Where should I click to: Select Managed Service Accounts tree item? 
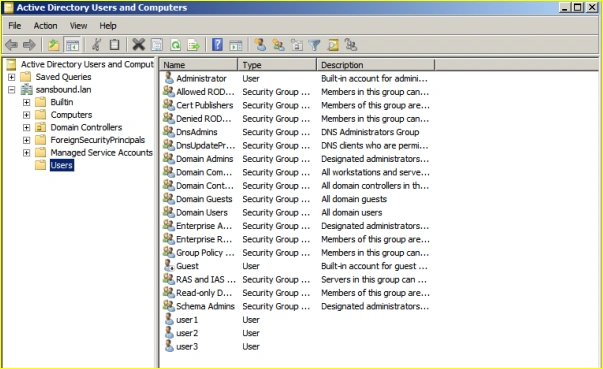point(102,153)
